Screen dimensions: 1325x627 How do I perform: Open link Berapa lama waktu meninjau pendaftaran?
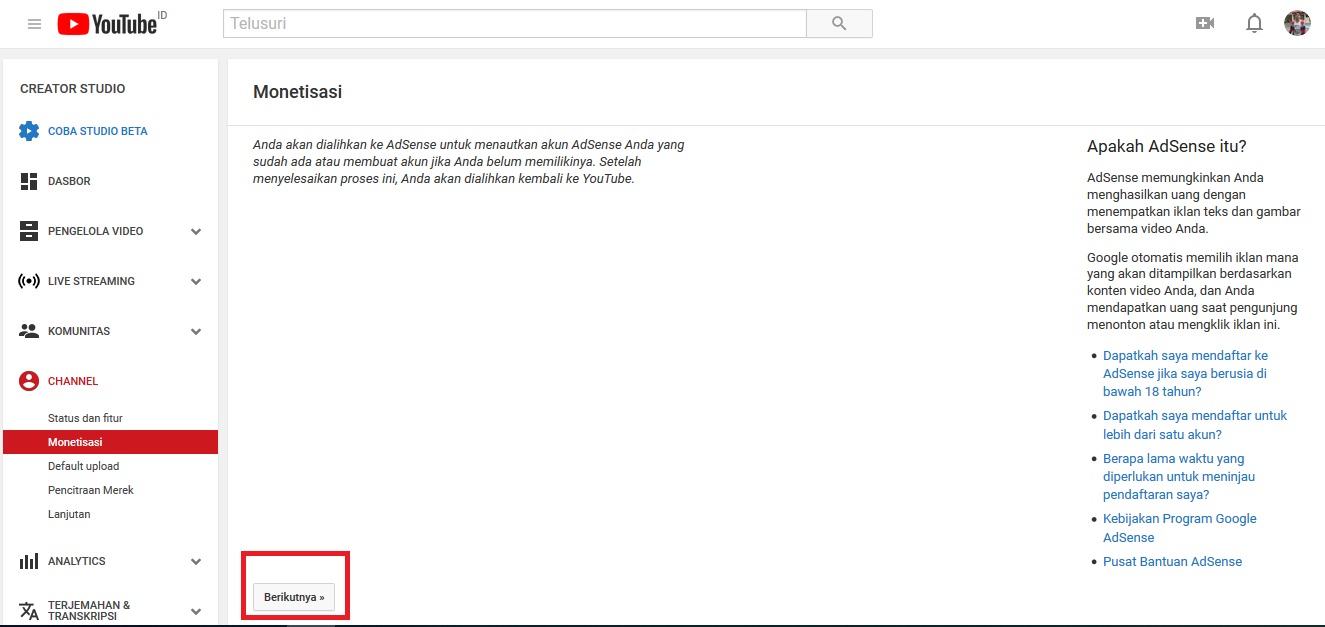[1179, 476]
